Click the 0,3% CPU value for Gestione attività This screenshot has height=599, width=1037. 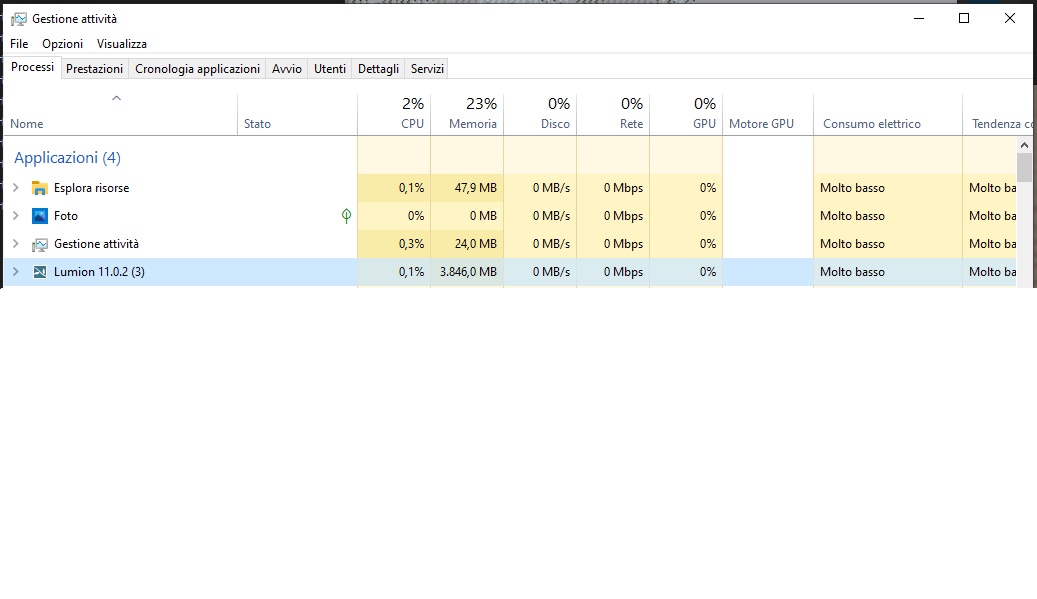[x=411, y=244]
